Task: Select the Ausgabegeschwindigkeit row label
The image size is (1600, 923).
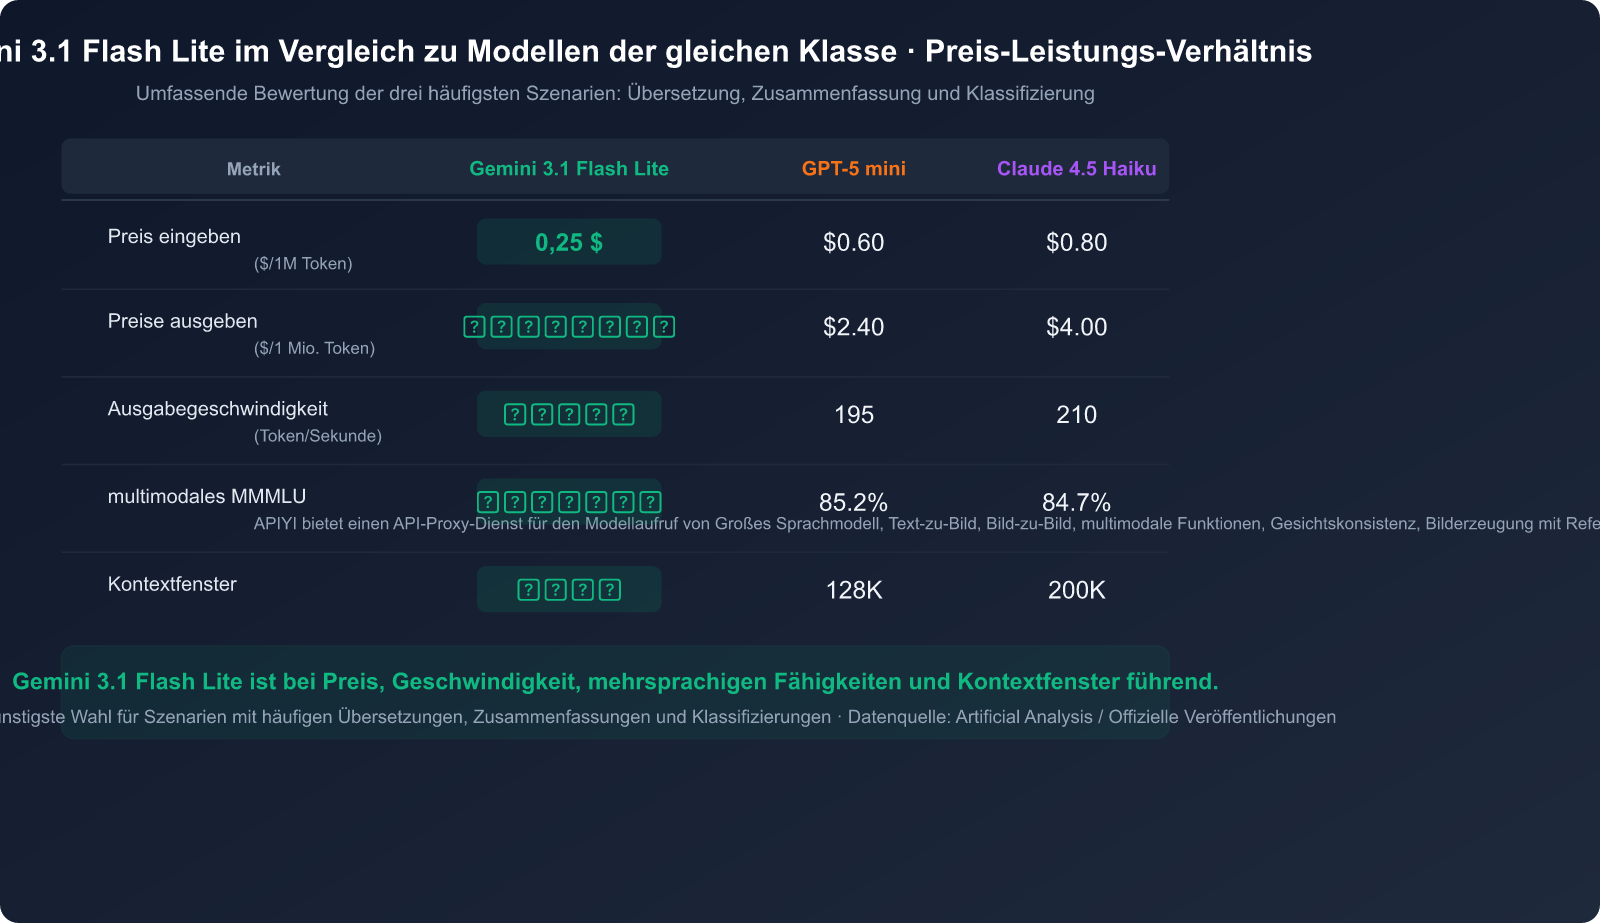Action: coord(217,409)
